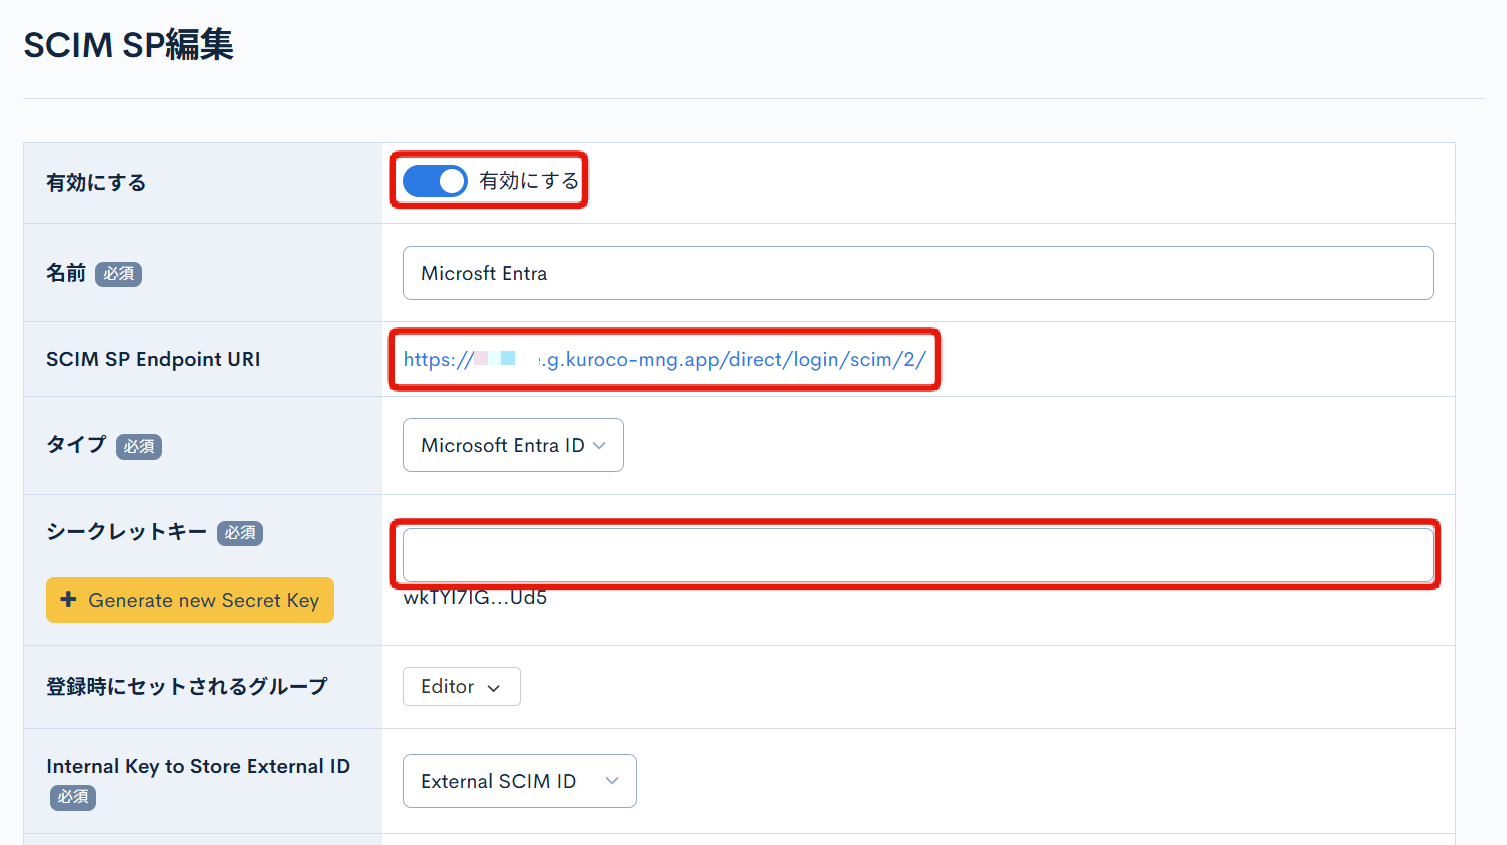
Task: Toggle the blue switch next to 有効にする
Action: coord(434,180)
